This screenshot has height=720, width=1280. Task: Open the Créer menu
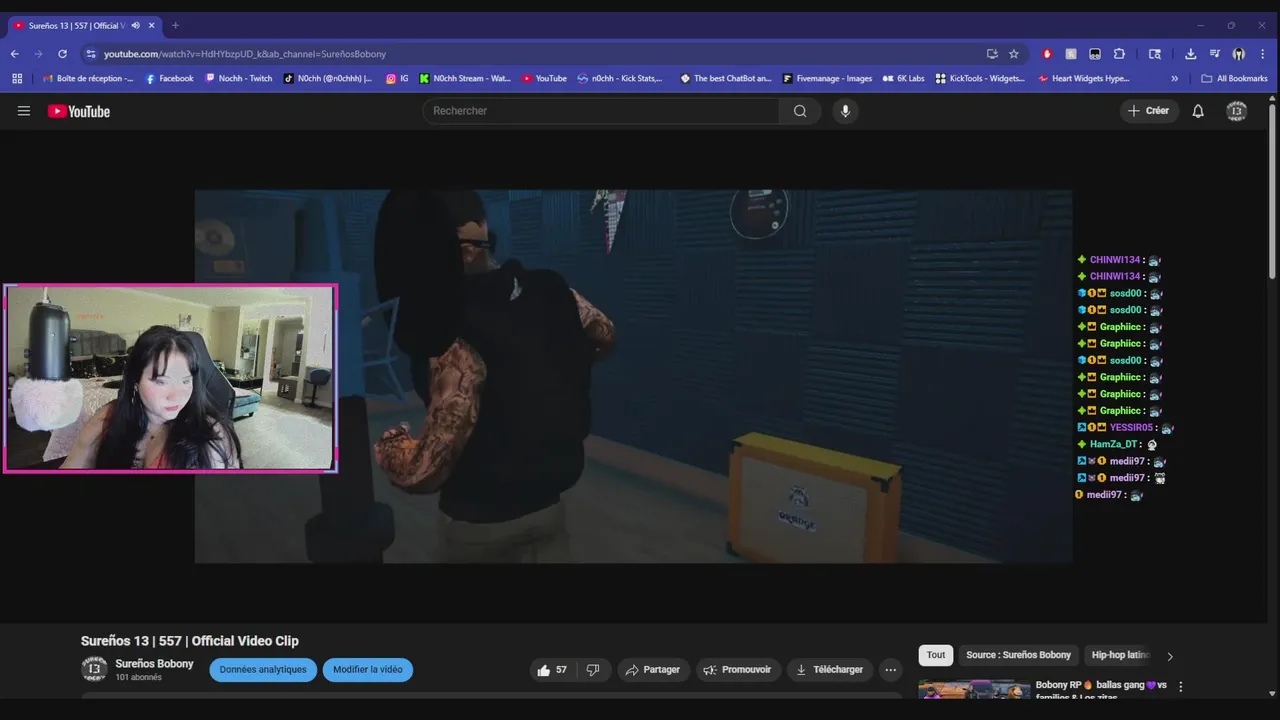[x=1149, y=111]
